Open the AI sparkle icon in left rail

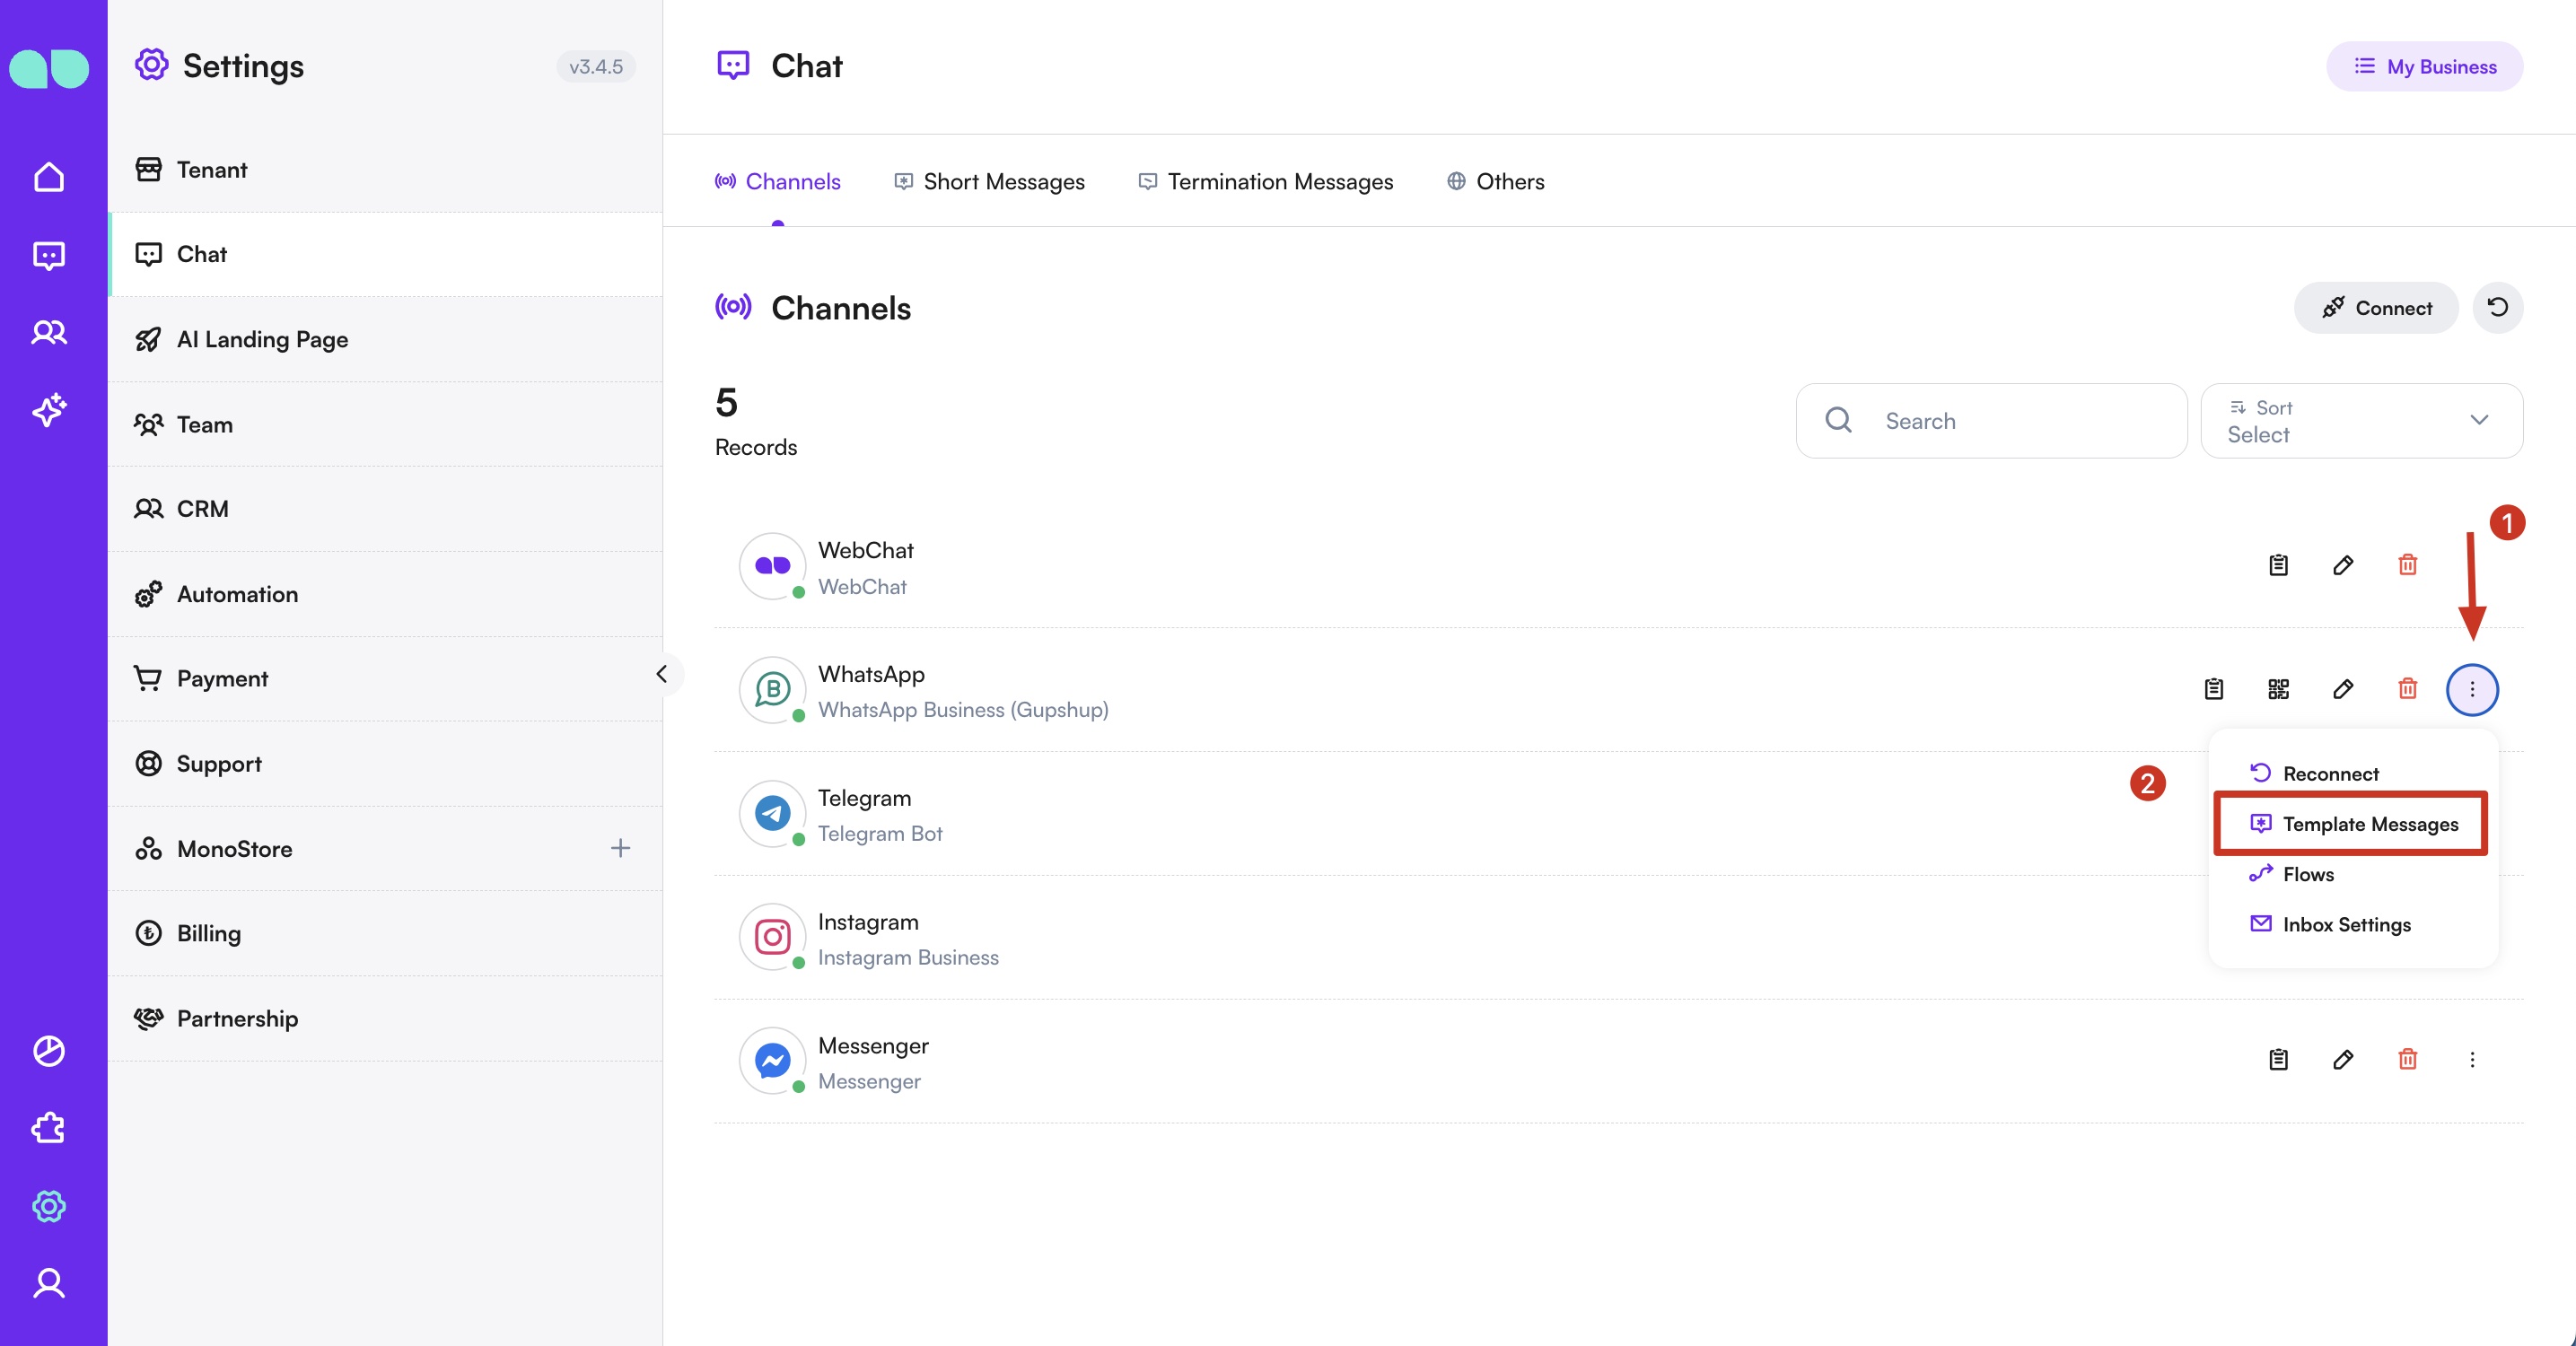tap(49, 409)
